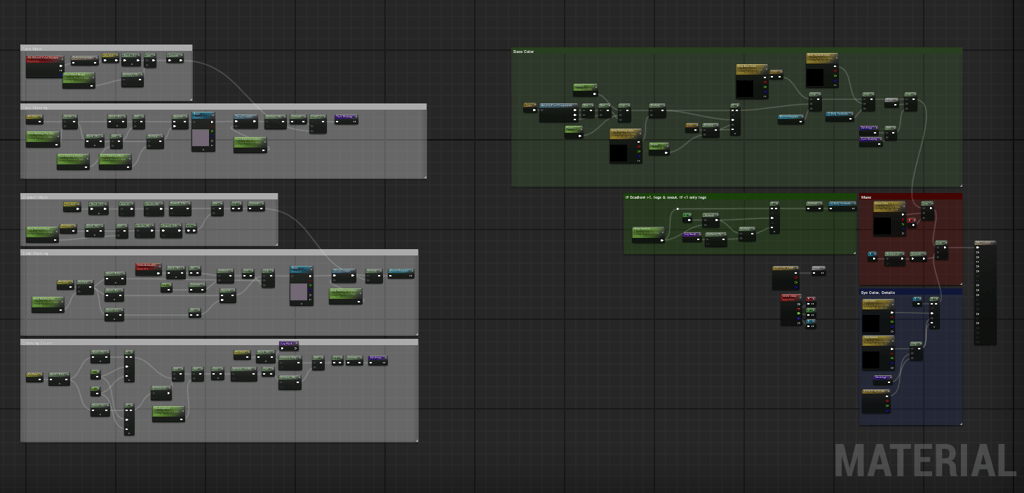Select the red-header node in the fourth gray comment box
Image resolution: width=1024 pixels, height=493 pixels.
148,269
